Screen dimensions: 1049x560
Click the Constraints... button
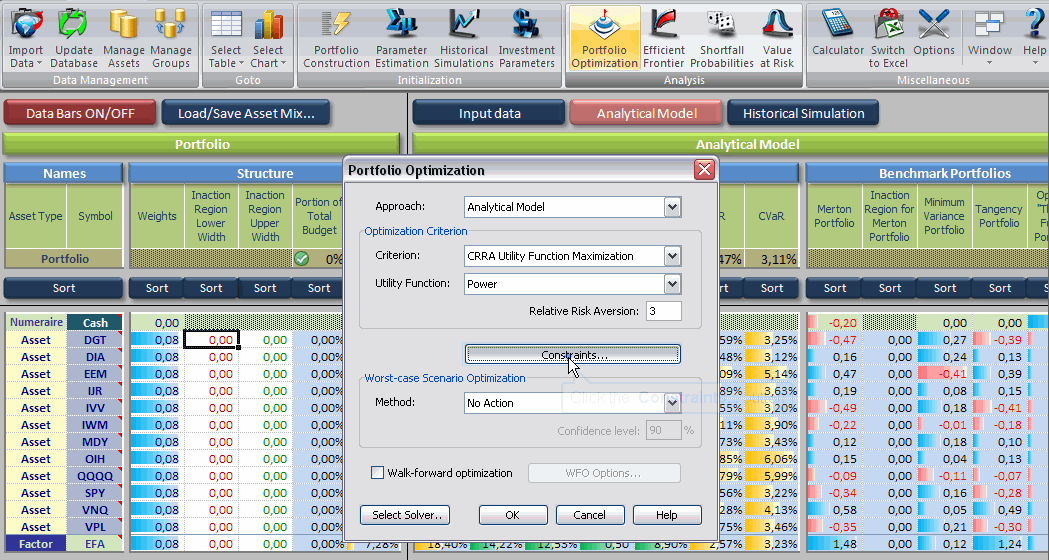(x=573, y=355)
